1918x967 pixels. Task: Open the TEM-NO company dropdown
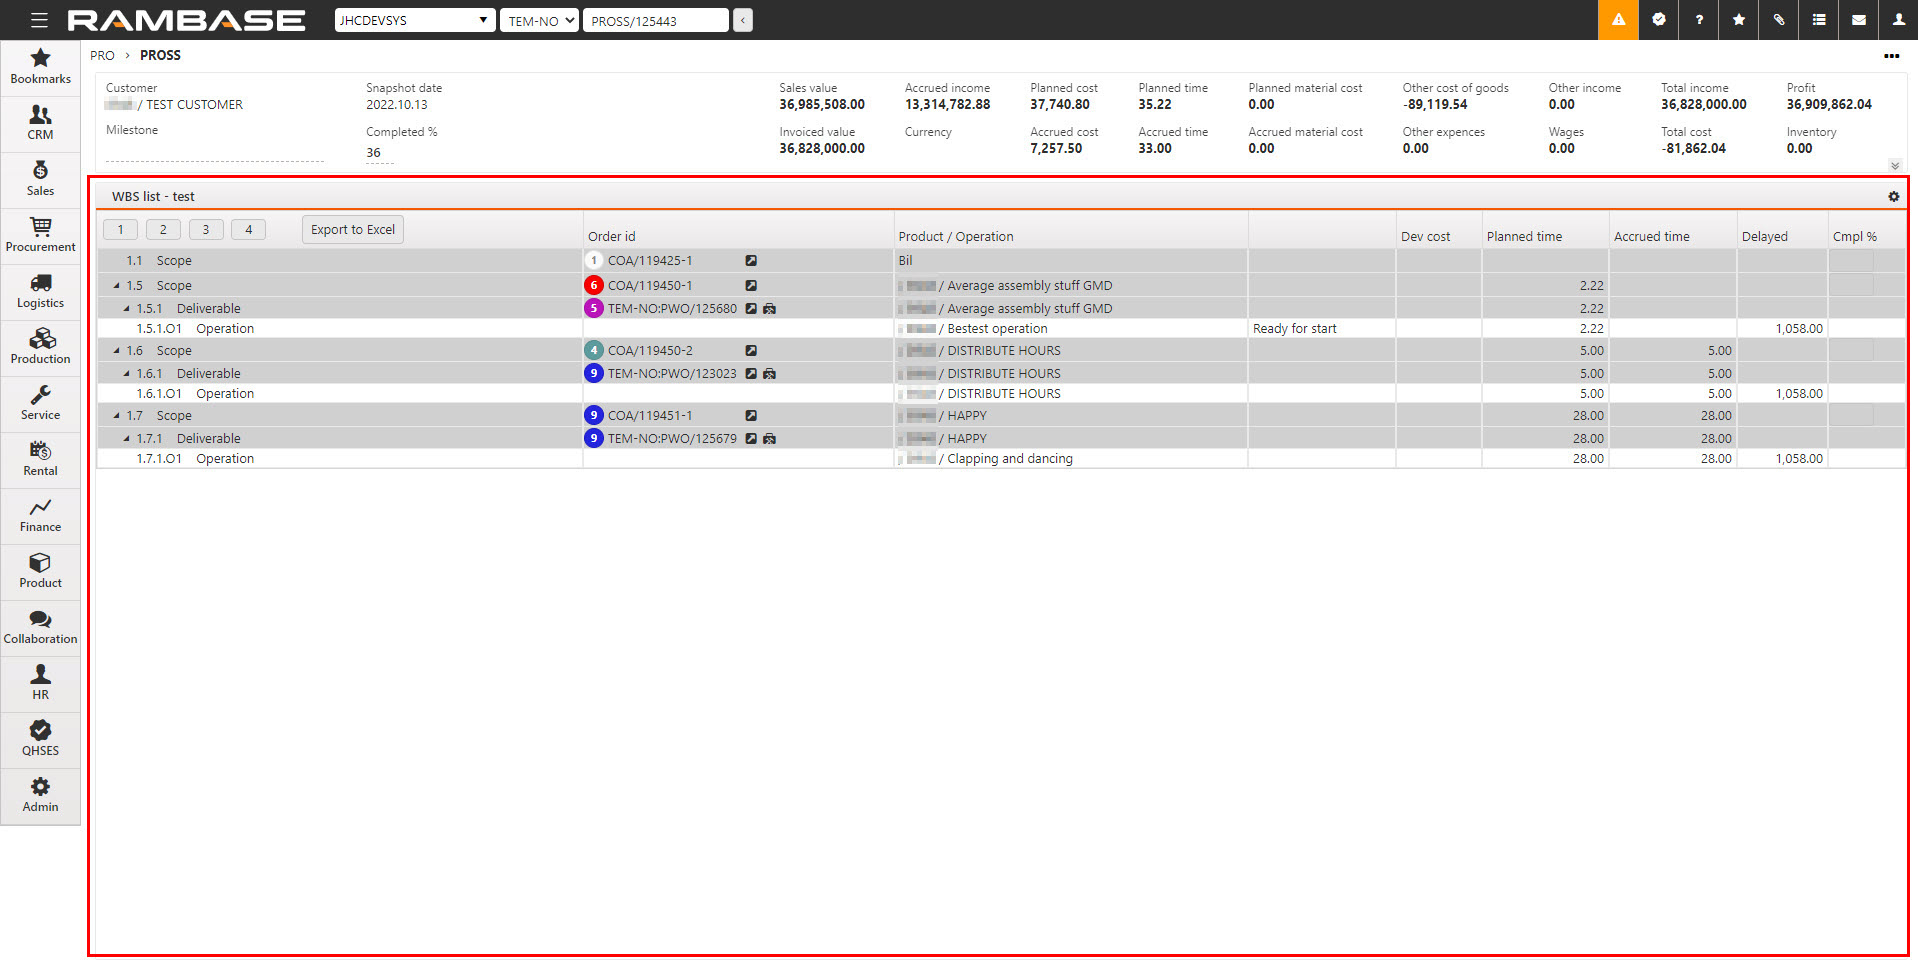click(539, 20)
